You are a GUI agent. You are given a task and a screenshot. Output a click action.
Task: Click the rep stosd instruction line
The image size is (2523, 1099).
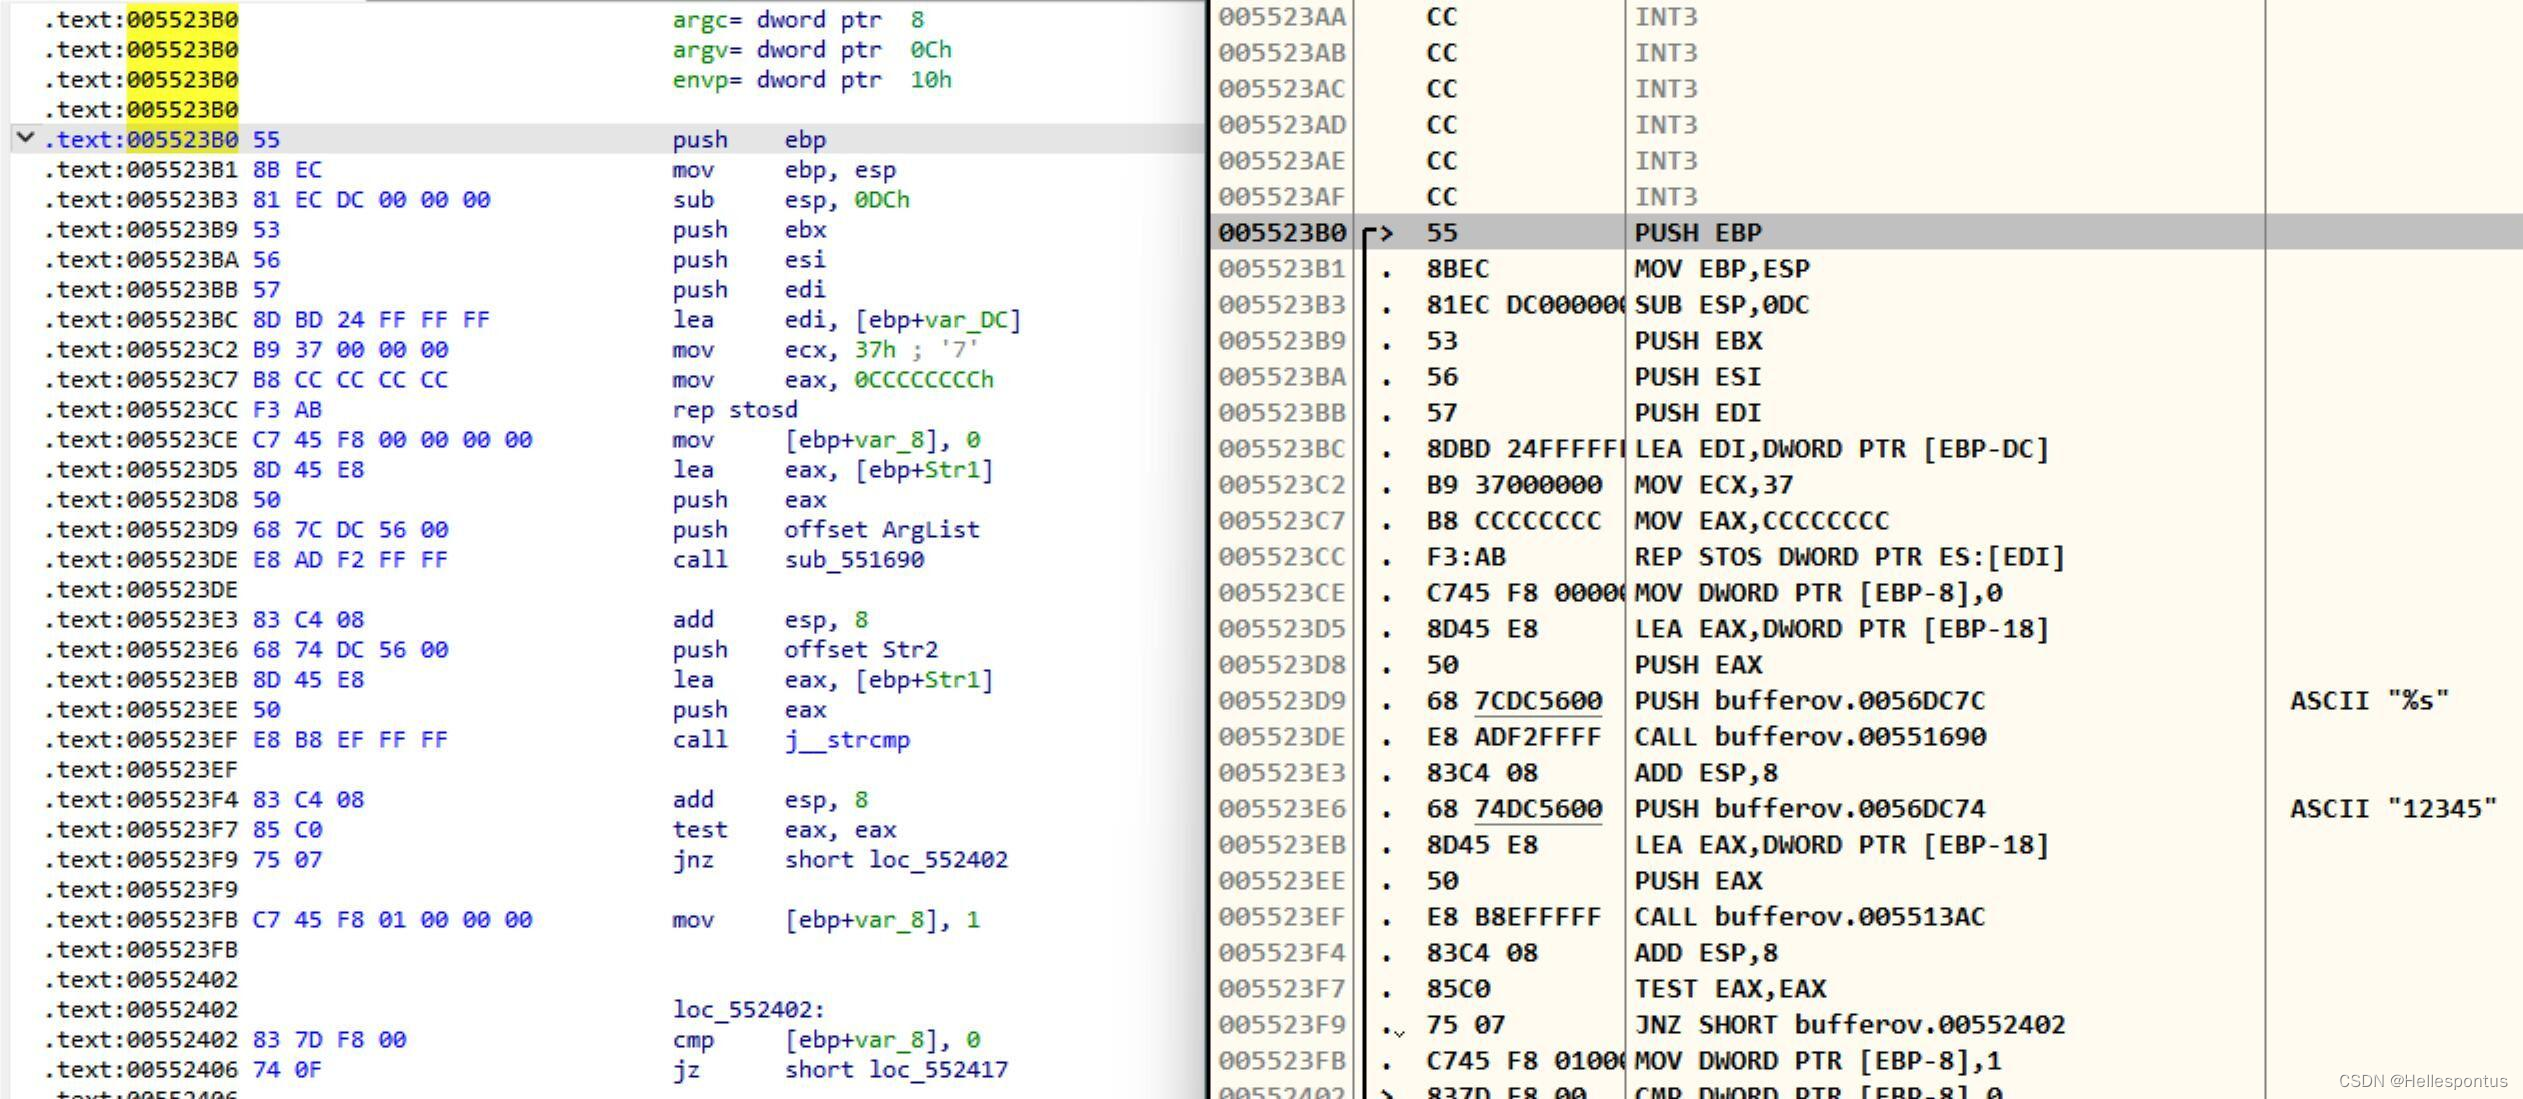point(734,409)
